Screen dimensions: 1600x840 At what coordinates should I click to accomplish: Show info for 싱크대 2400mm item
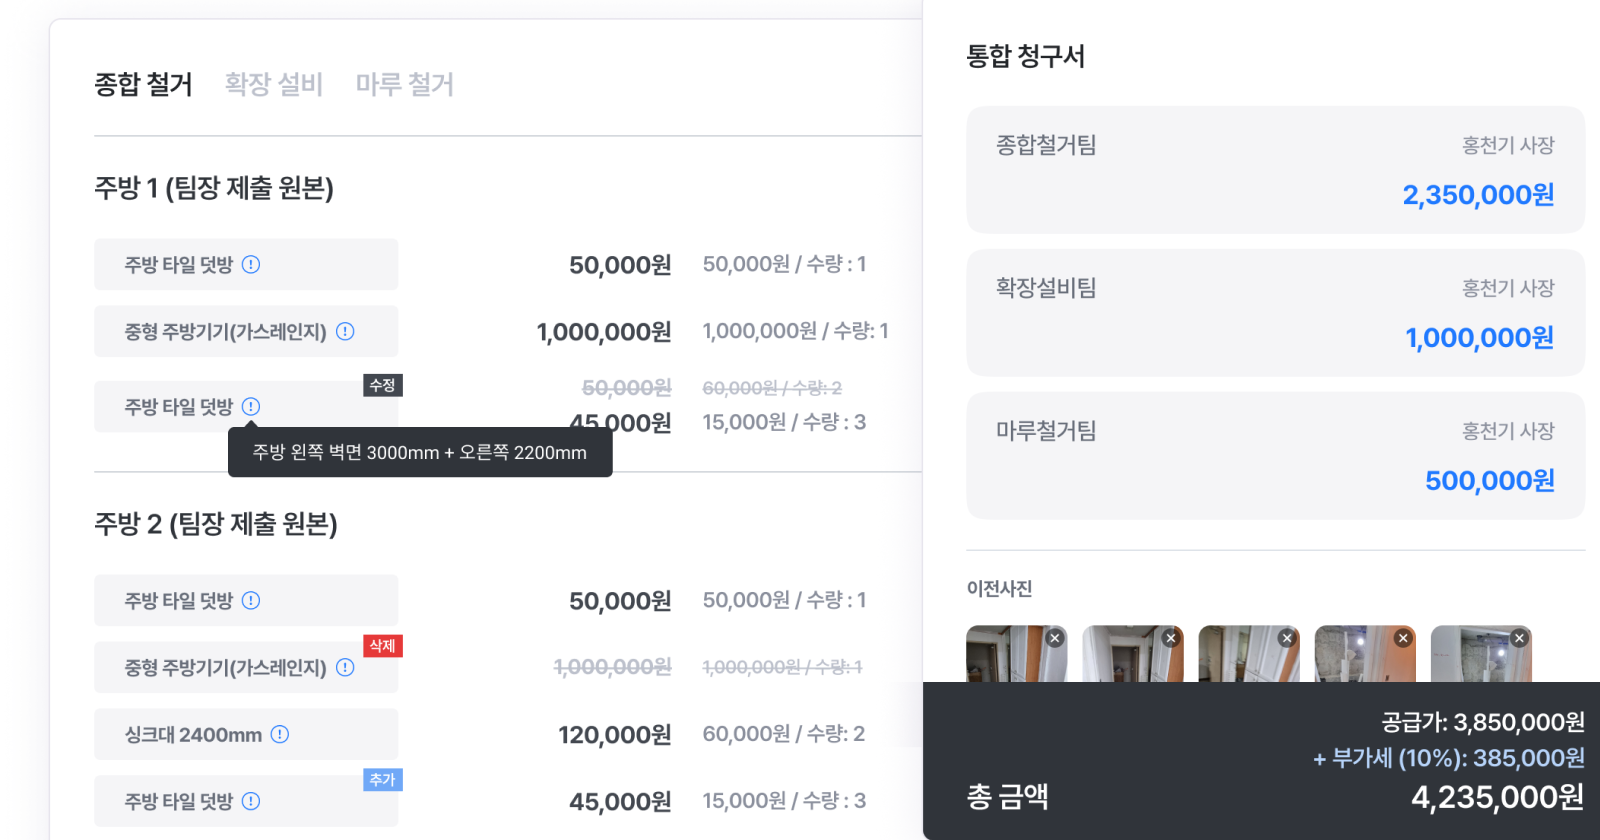click(280, 734)
